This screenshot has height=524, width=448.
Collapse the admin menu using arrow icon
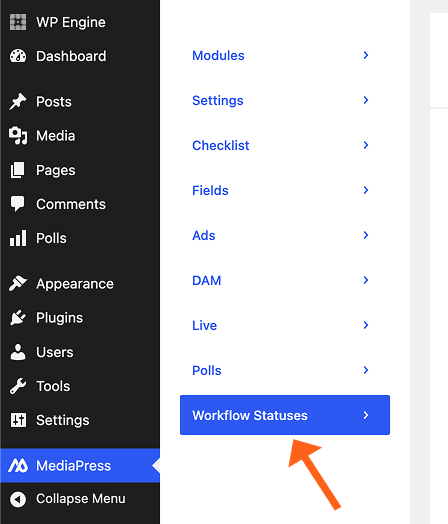click(18, 499)
